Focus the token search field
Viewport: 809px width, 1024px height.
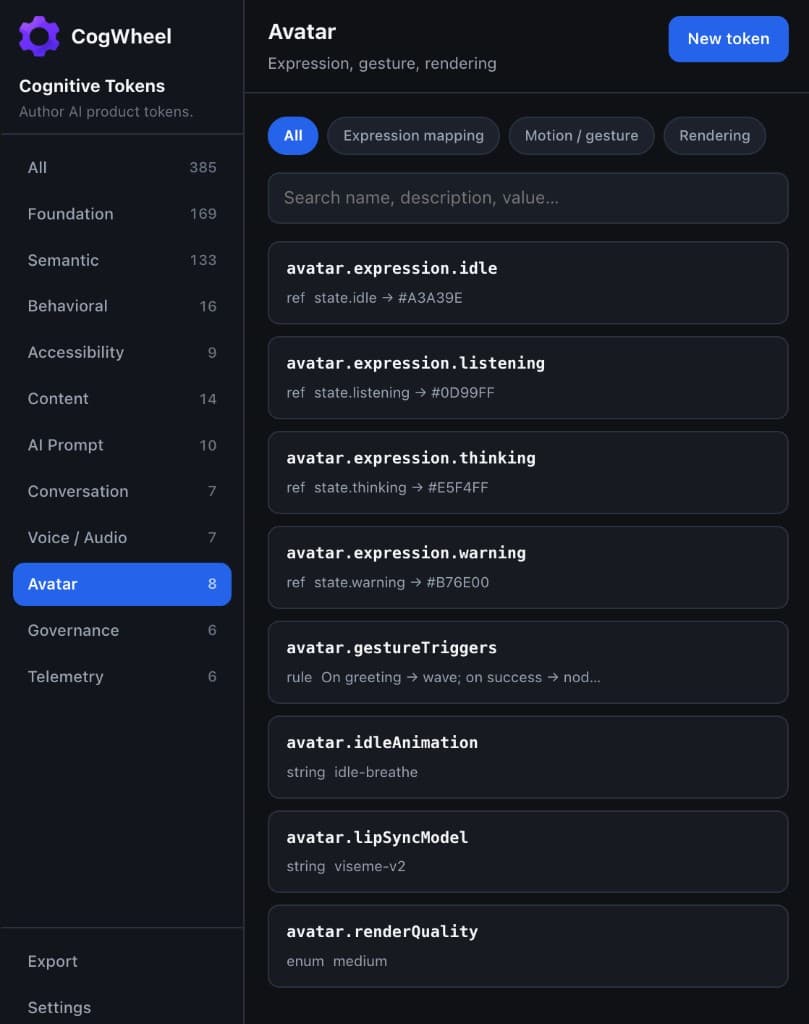(x=528, y=198)
